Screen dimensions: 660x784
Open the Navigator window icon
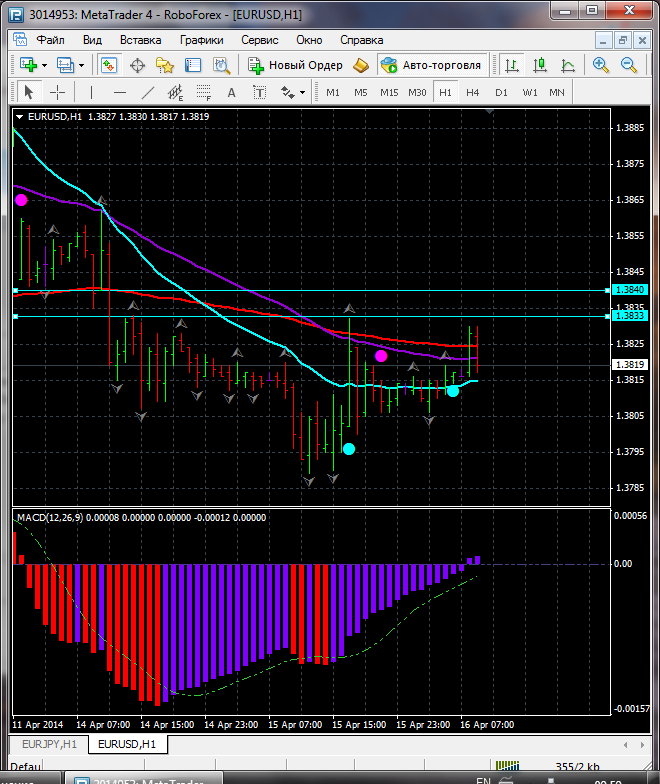[165, 65]
